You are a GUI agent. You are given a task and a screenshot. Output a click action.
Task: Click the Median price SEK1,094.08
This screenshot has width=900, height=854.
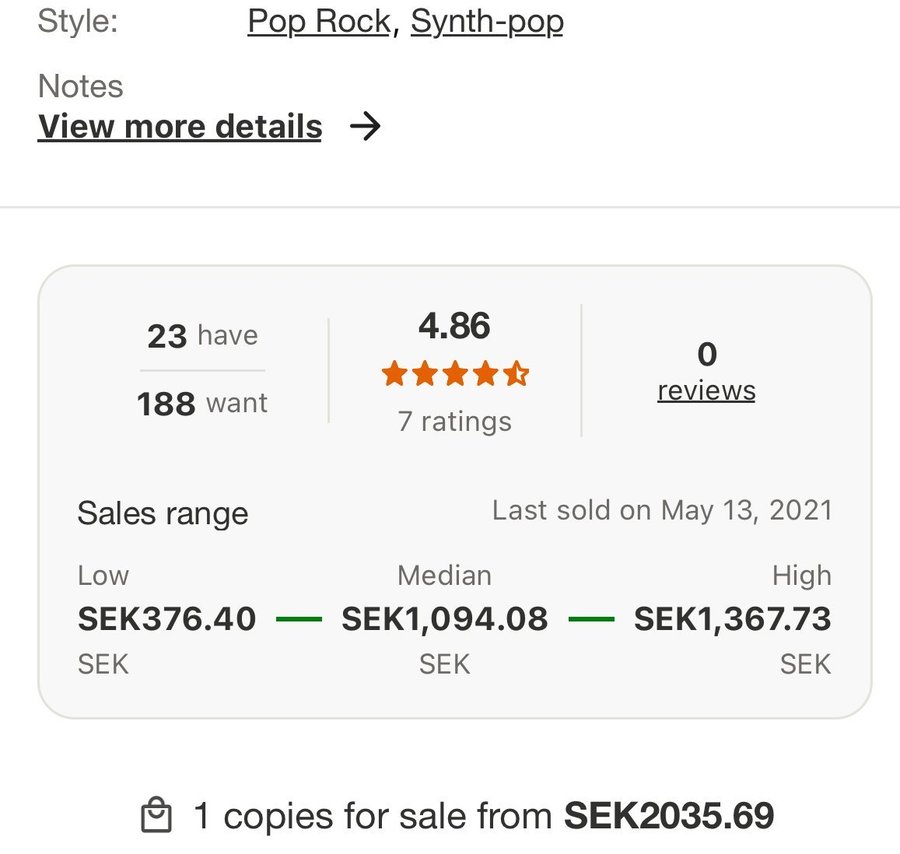point(445,619)
